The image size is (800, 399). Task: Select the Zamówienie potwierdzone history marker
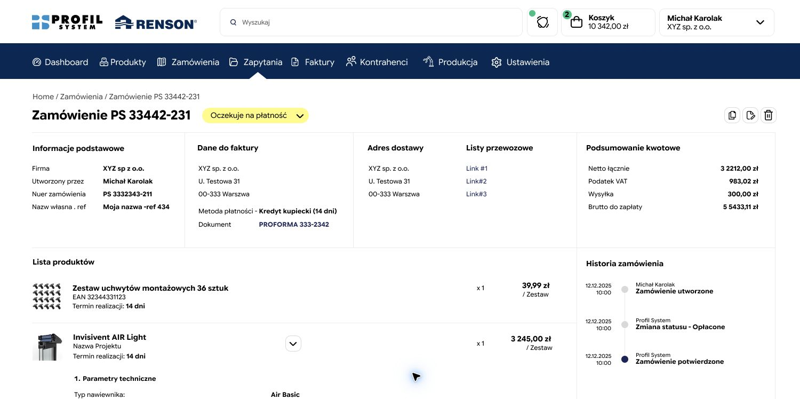(x=624, y=359)
